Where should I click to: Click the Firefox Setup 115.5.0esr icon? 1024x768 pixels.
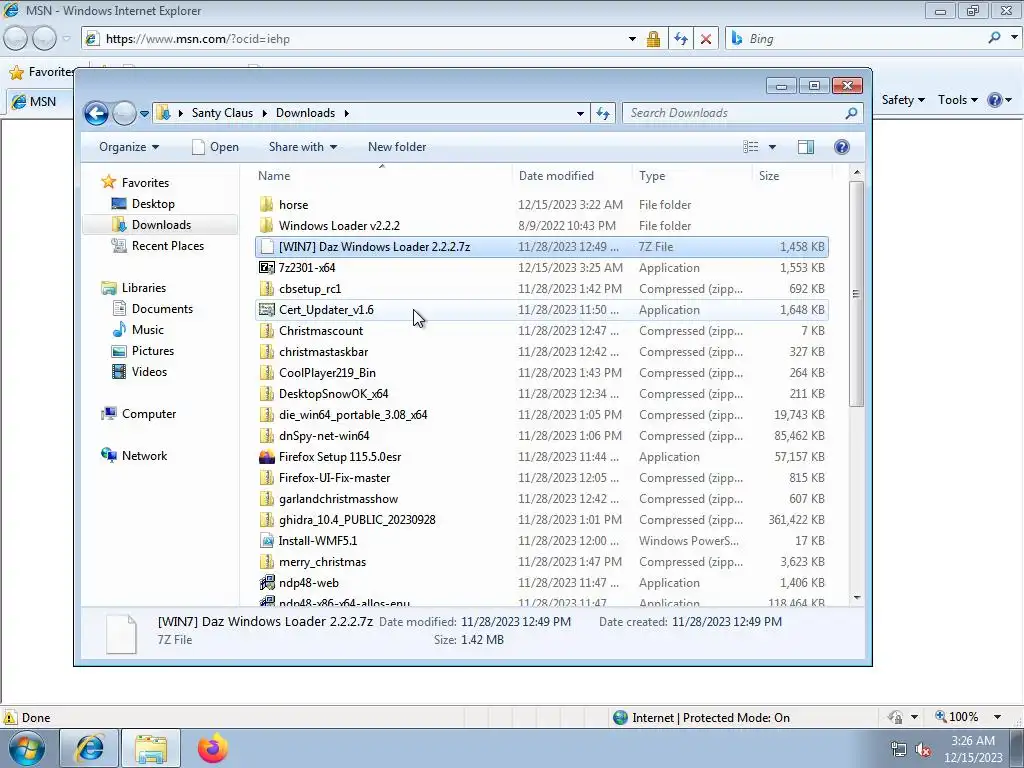(266, 457)
